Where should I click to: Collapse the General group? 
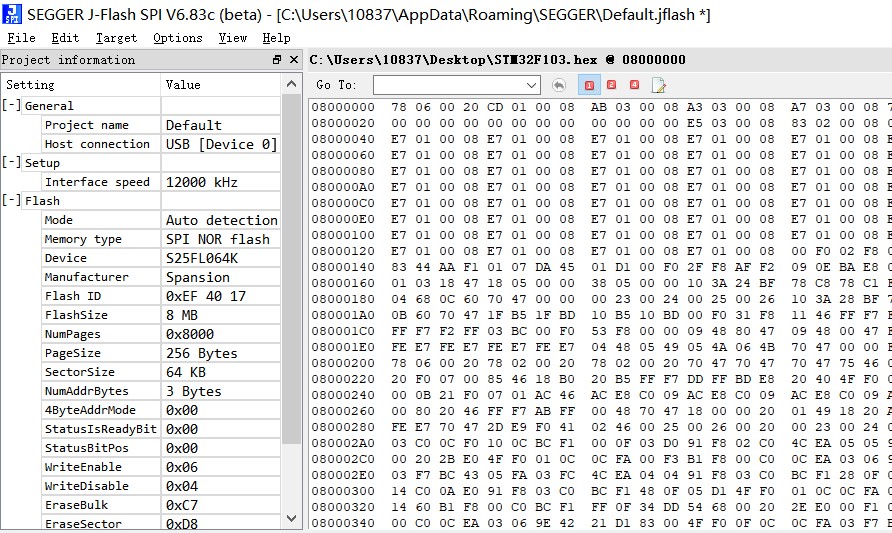click(x=11, y=105)
